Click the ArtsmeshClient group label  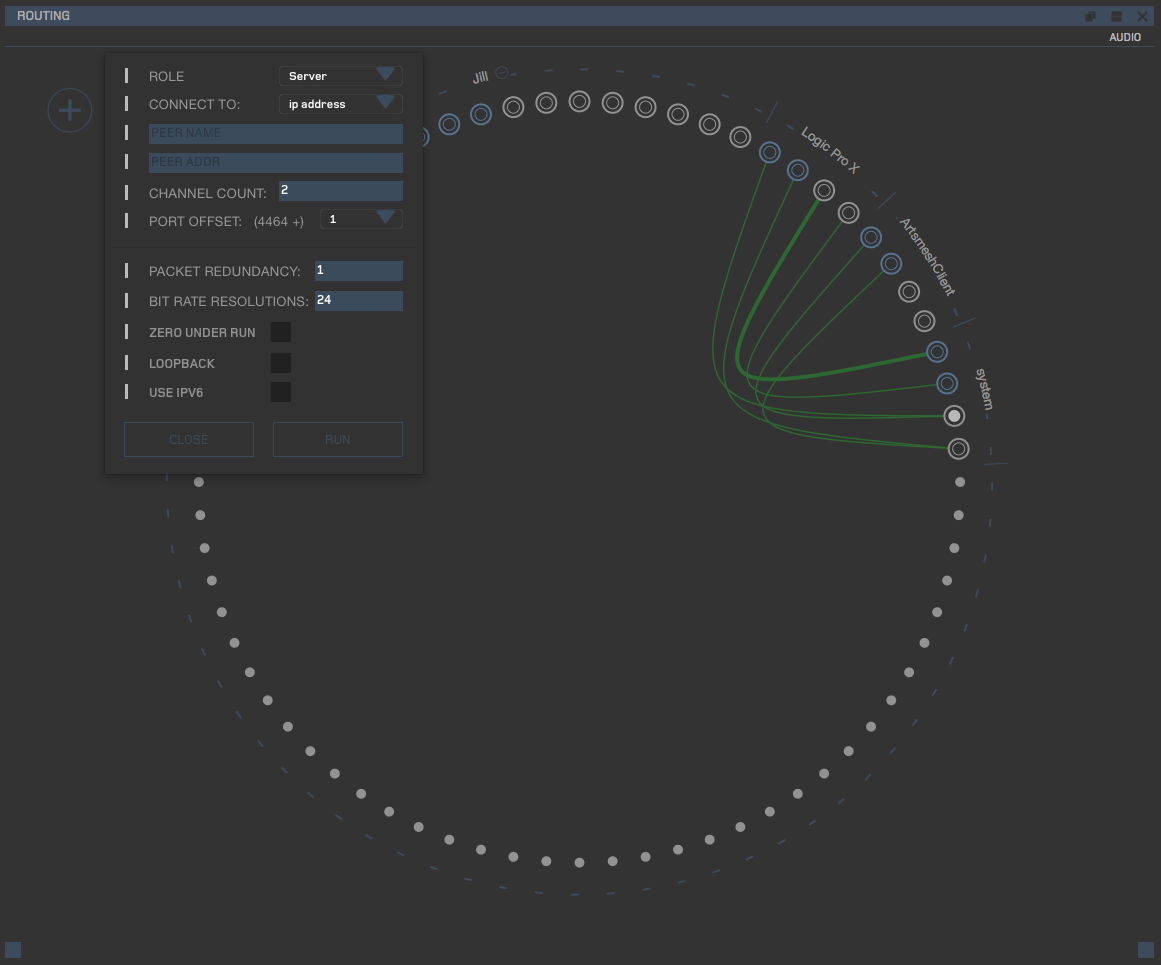[926, 256]
